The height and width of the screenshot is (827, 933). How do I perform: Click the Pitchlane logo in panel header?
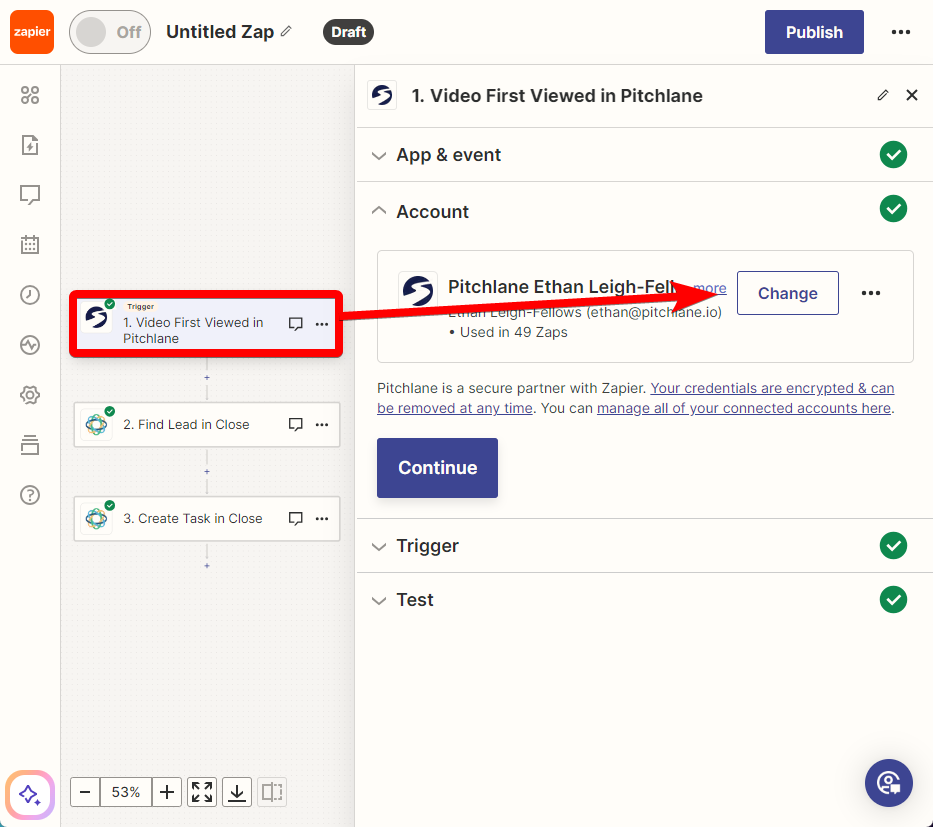382,95
